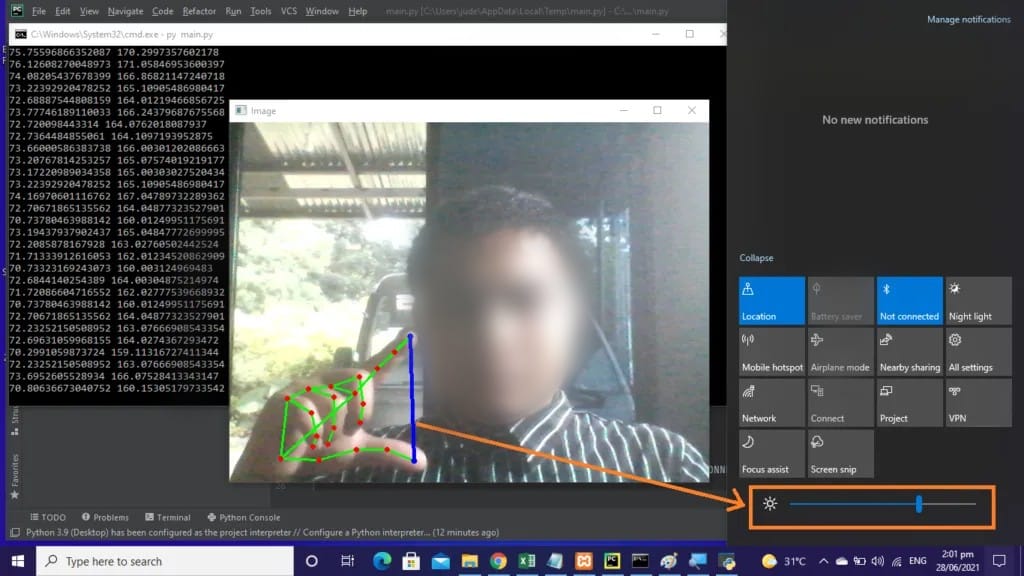Toggle the Location quick action
Viewport: 1024px width, 576px height.
(x=771, y=300)
